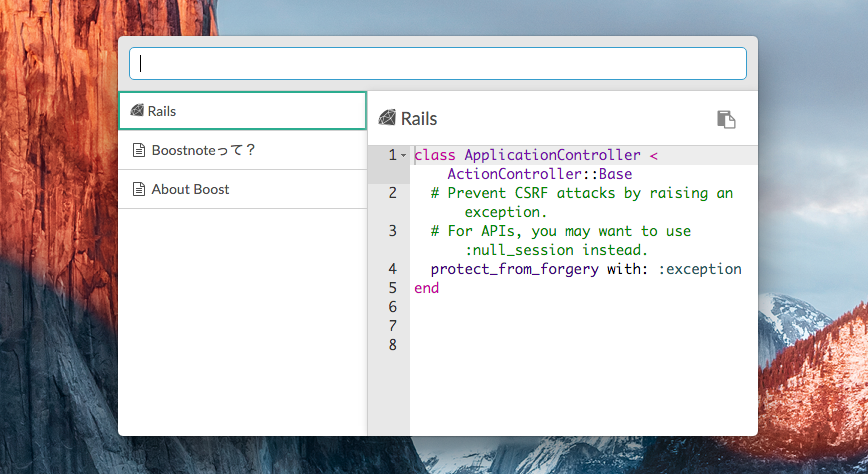This screenshot has width=868, height=474.
Task: Click the '# Prevent CSRF attacks' comment
Action: pos(523,193)
